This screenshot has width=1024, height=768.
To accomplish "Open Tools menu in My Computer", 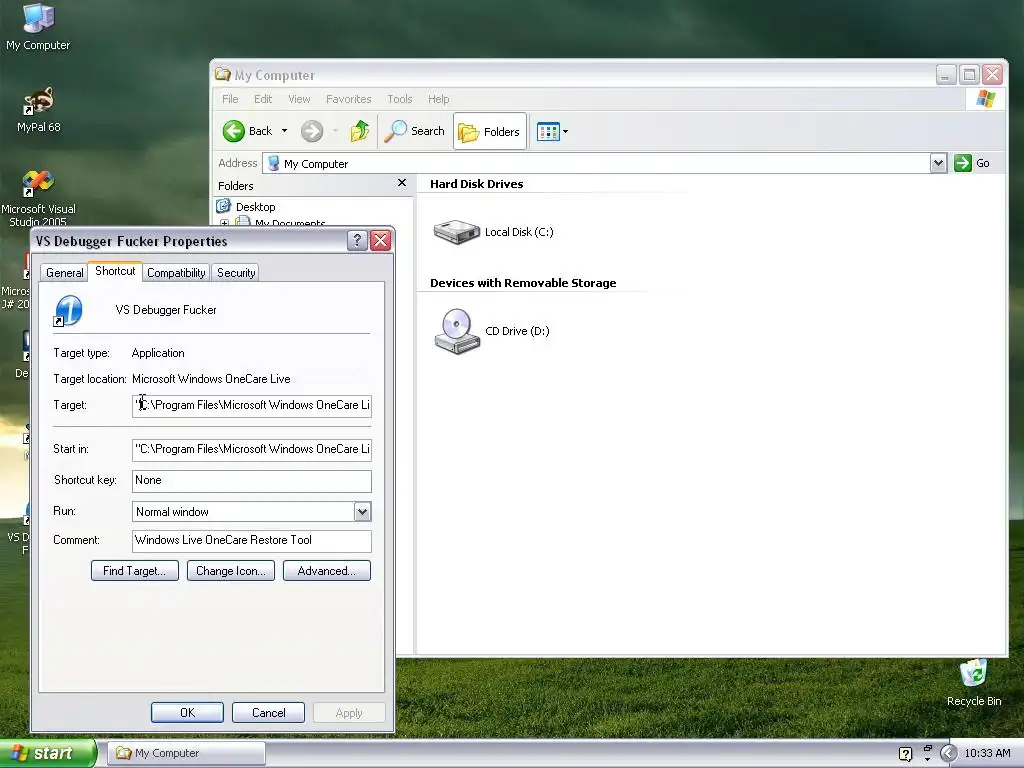I will pos(400,99).
